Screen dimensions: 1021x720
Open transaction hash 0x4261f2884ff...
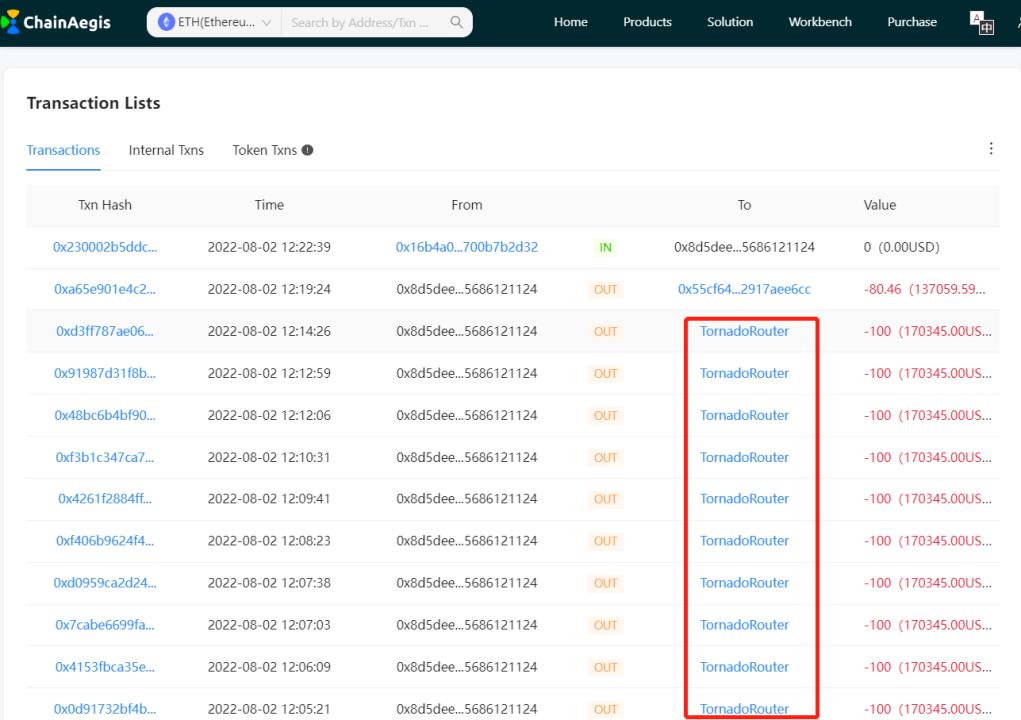coord(105,499)
